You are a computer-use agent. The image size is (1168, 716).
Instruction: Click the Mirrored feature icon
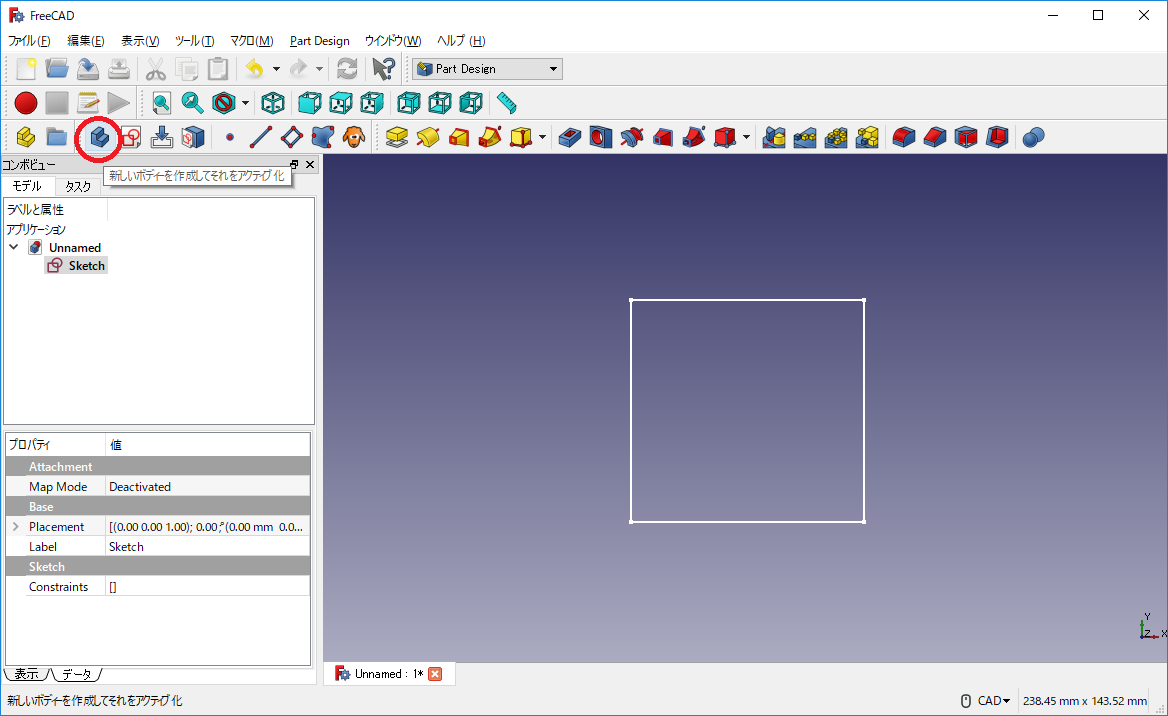coord(774,137)
